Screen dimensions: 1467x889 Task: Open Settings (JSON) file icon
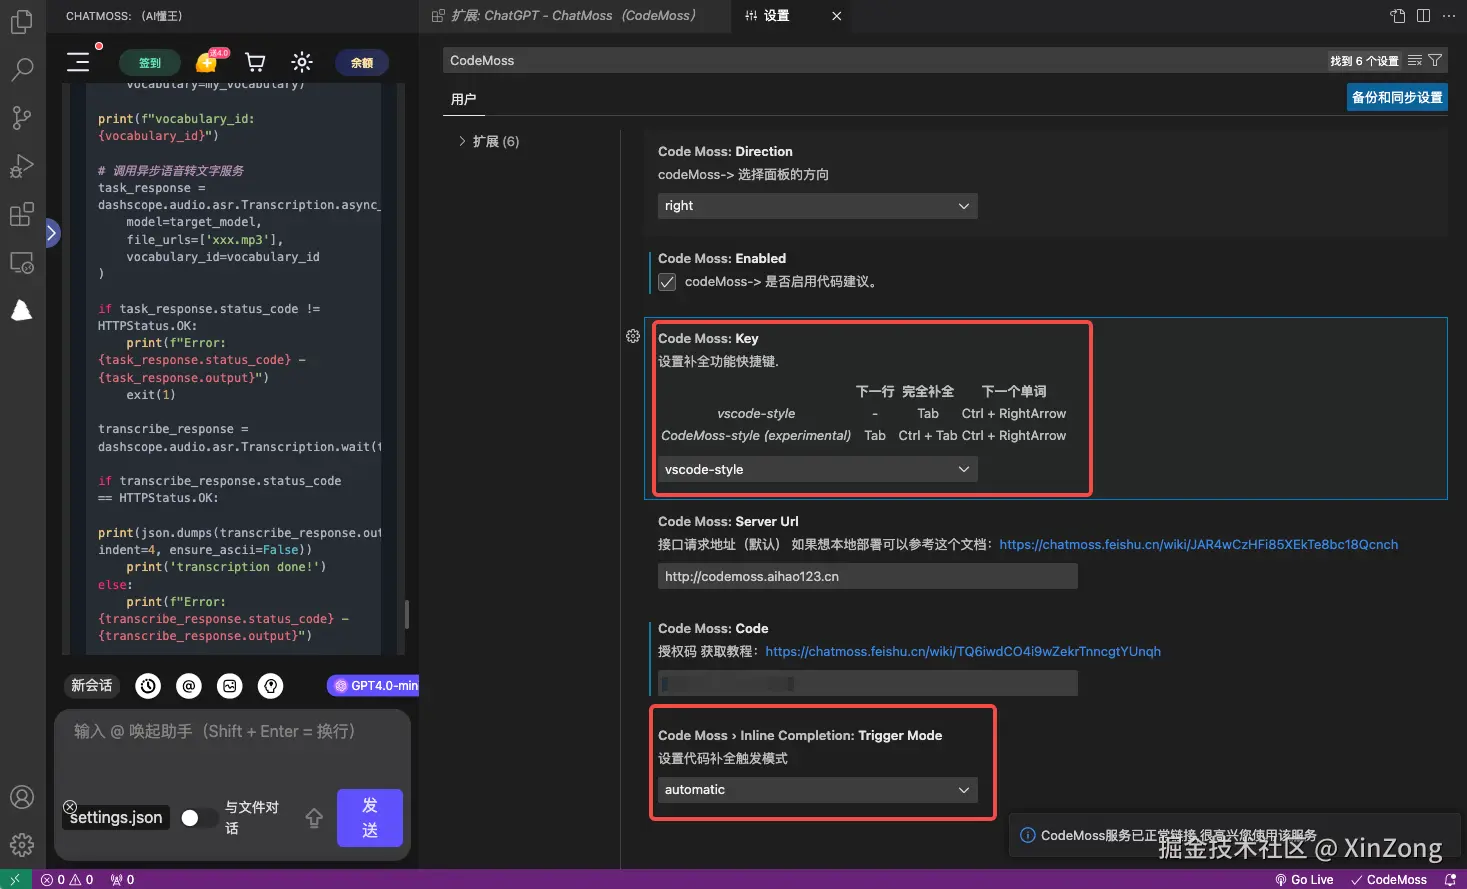coord(1398,16)
